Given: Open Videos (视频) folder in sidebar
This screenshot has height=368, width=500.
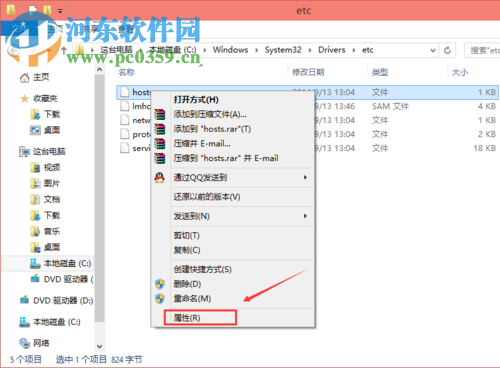Looking at the screenshot, I should click(52, 167).
